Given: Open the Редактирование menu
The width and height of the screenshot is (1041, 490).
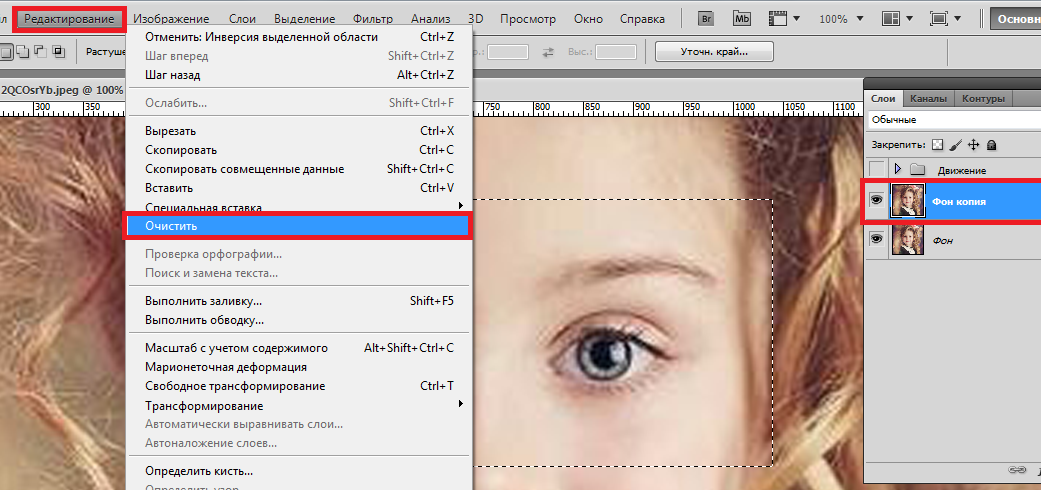Looking at the screenshot, I should pos(70,19).
